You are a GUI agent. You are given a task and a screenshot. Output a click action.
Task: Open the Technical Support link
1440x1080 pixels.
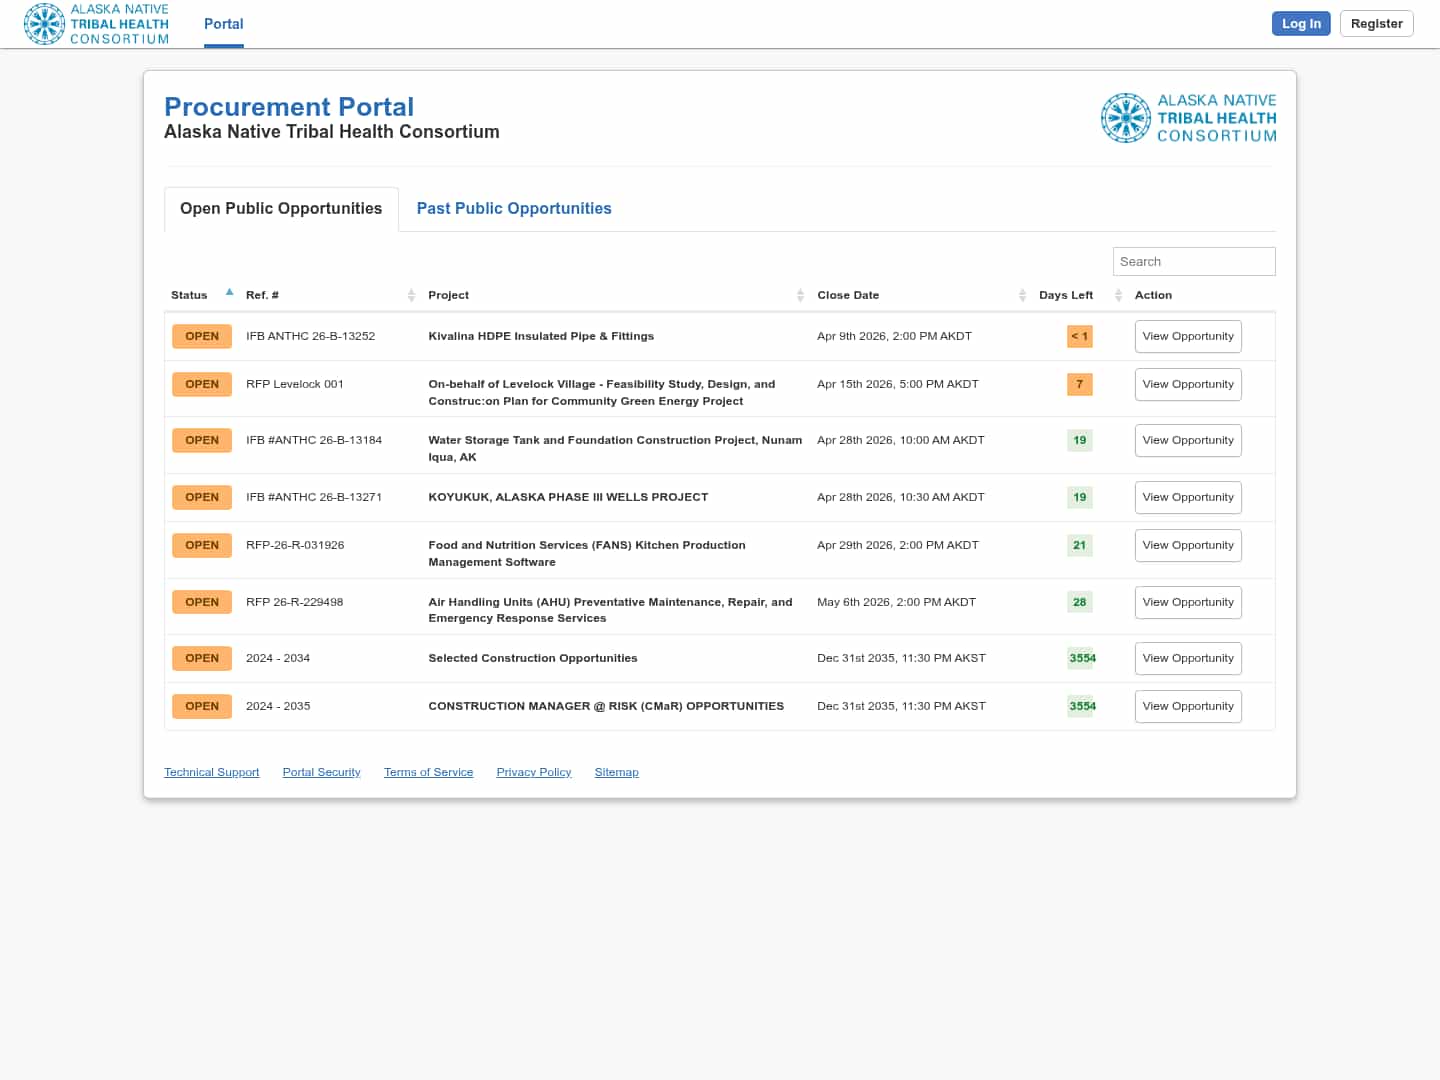(212, 773)
